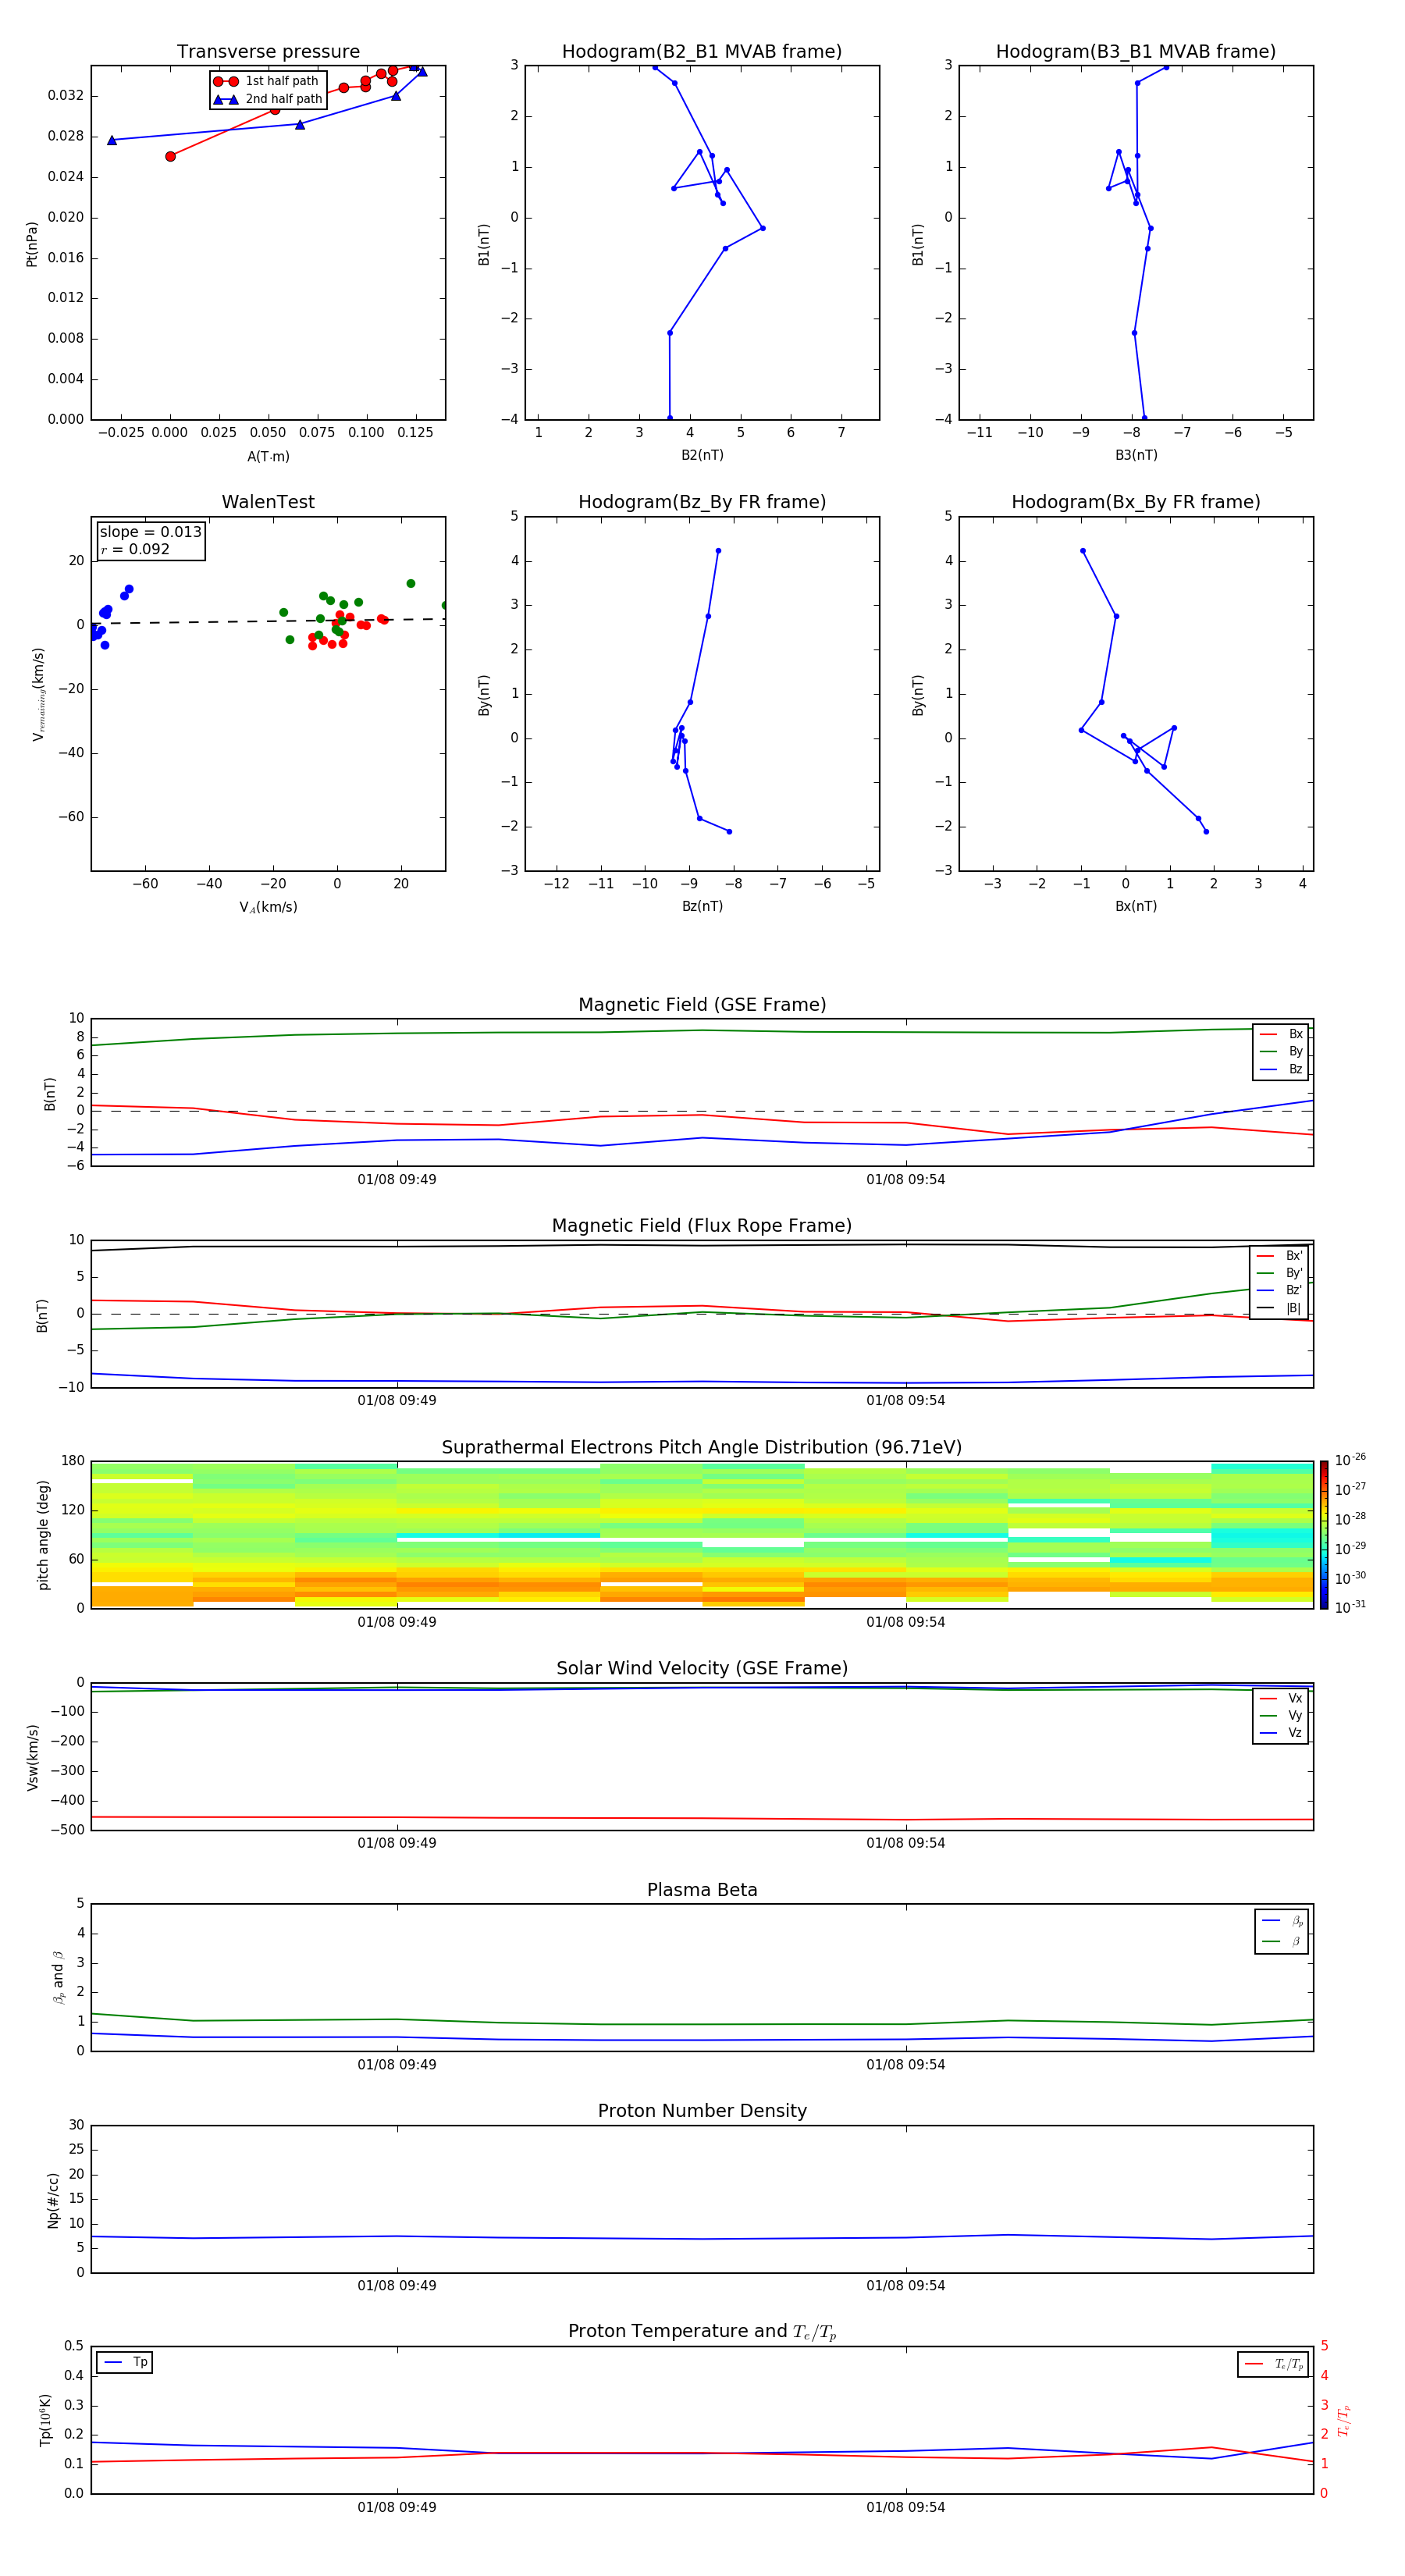Click the Bz' legend entry in Flux Rope panel

pos(1279,1290)
